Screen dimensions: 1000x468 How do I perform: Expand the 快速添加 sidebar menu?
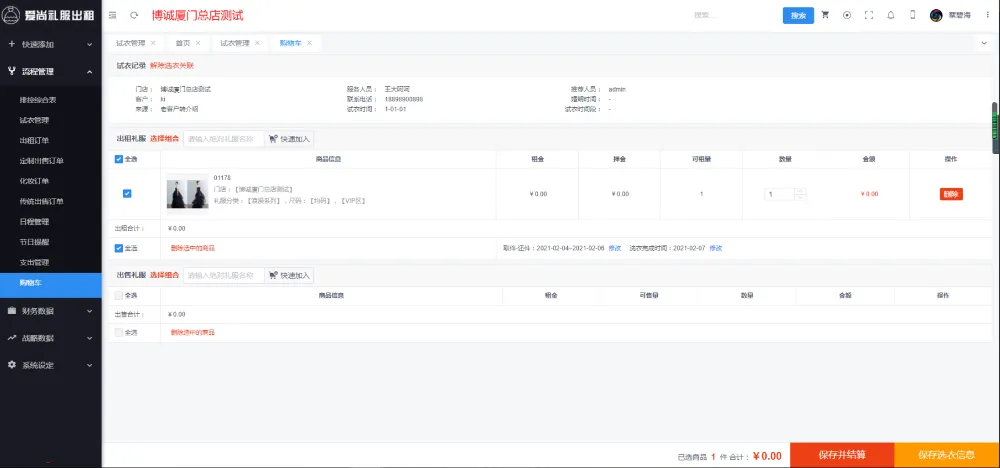pos(50,45)
